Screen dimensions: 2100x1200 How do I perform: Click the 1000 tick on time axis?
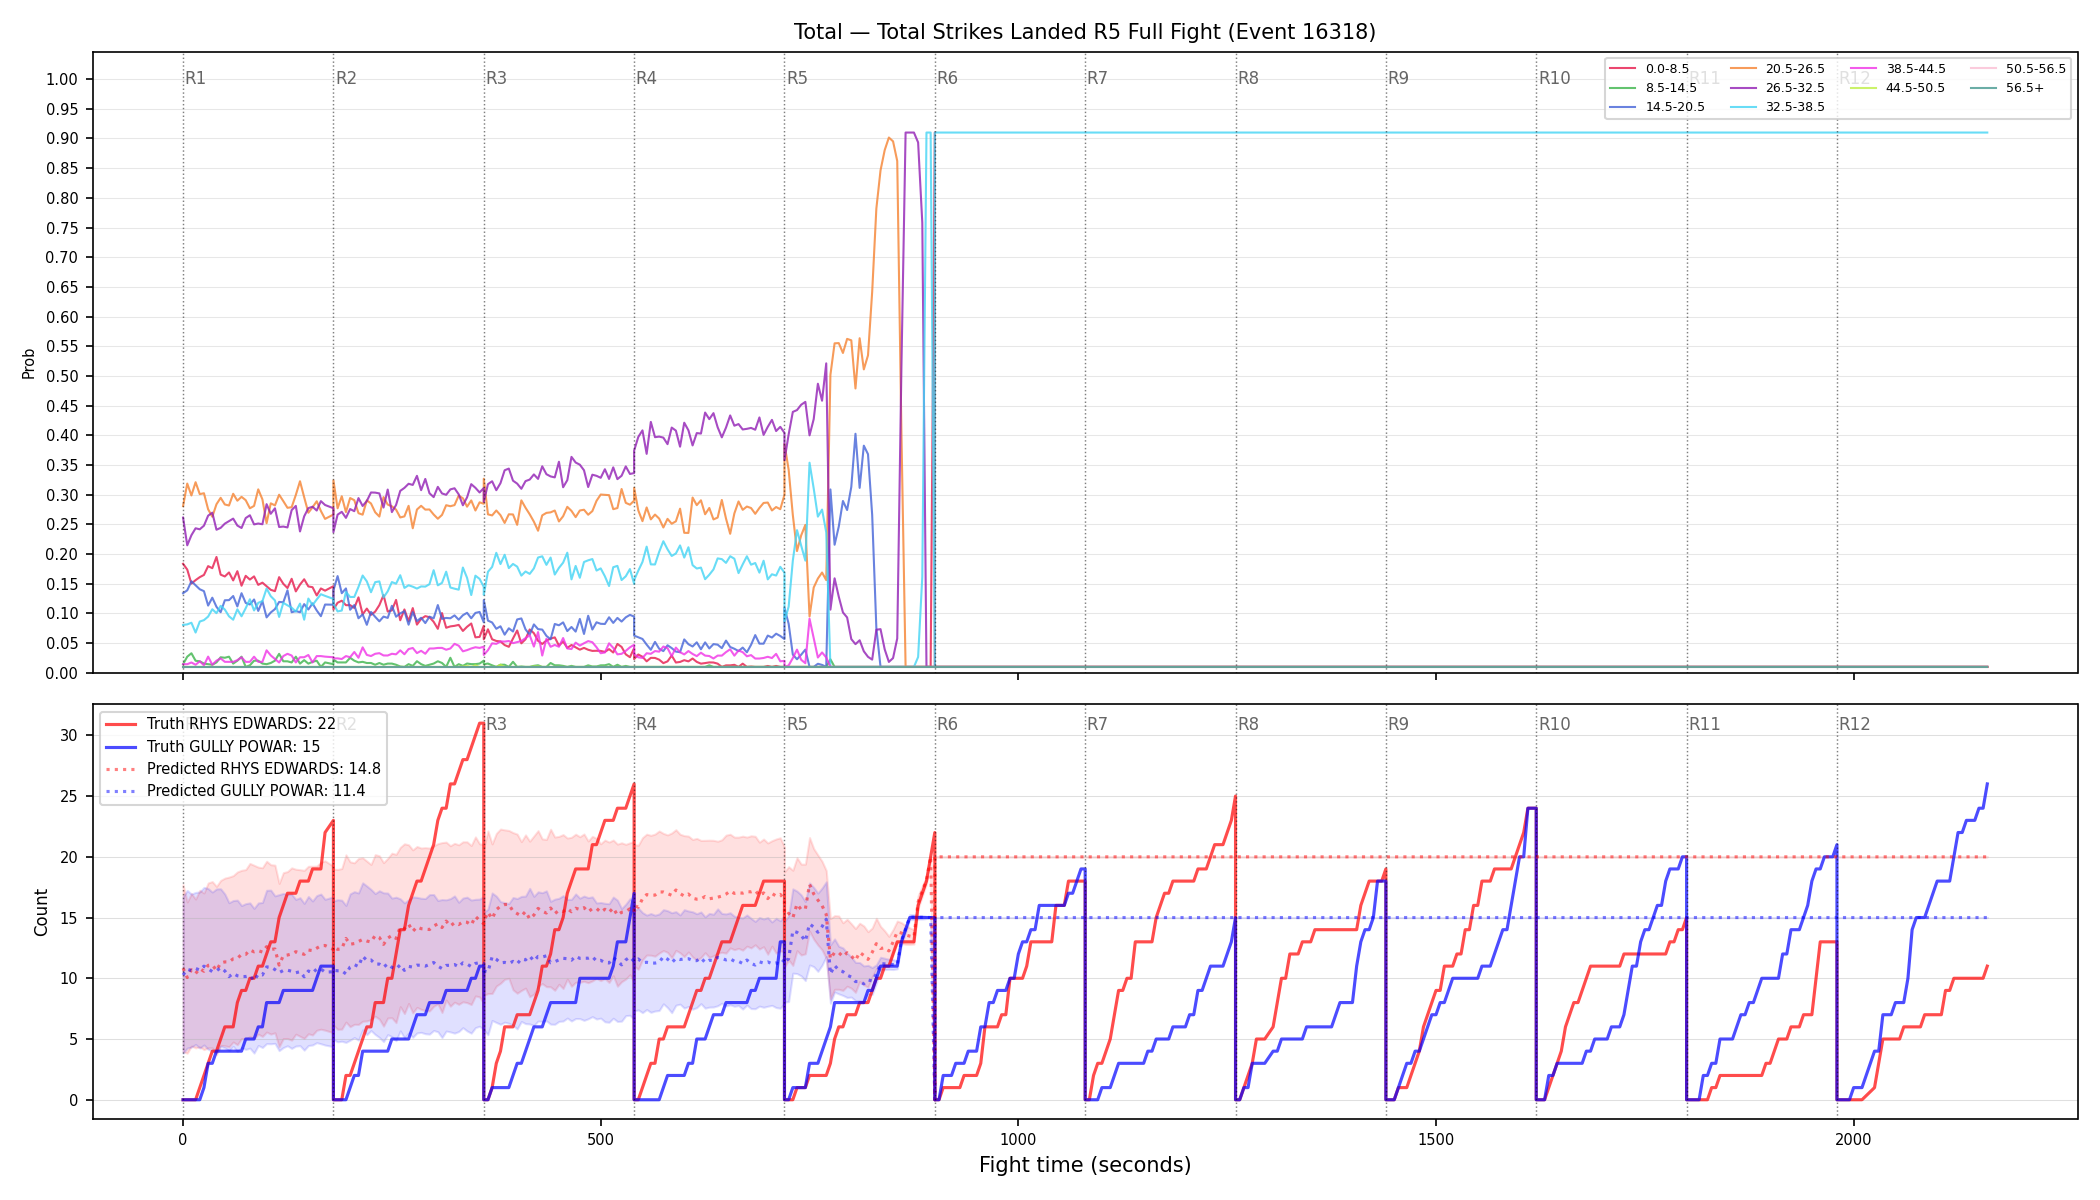pyautogui.click(x=1018, y=1140)
